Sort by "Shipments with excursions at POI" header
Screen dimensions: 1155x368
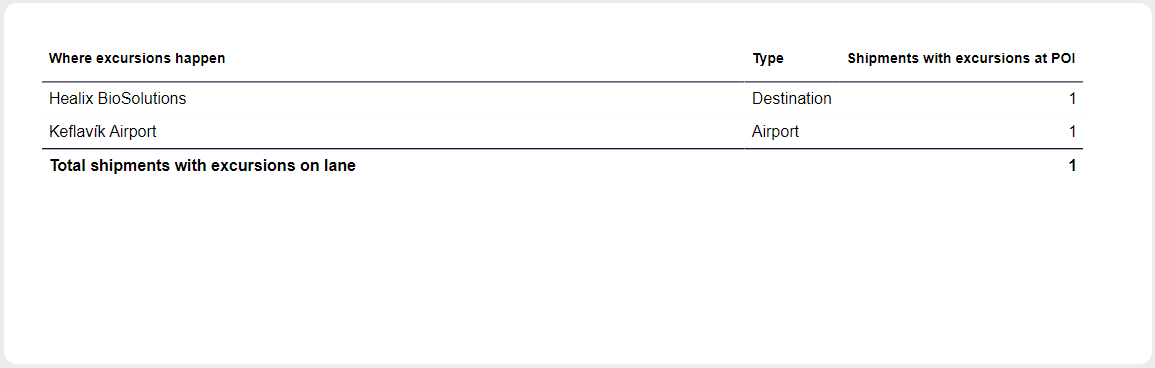tap(961, 58)
